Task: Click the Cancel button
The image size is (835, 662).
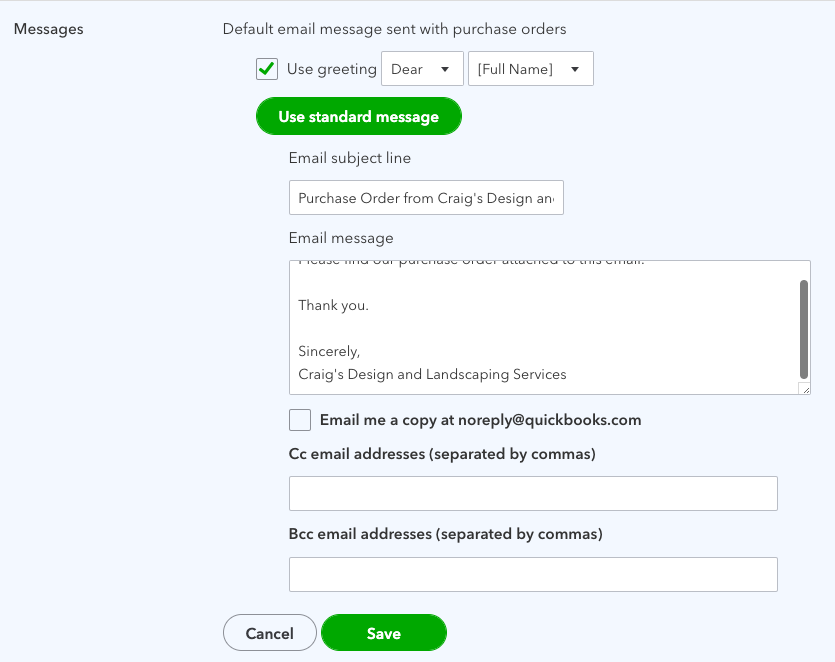Action: 269,633
